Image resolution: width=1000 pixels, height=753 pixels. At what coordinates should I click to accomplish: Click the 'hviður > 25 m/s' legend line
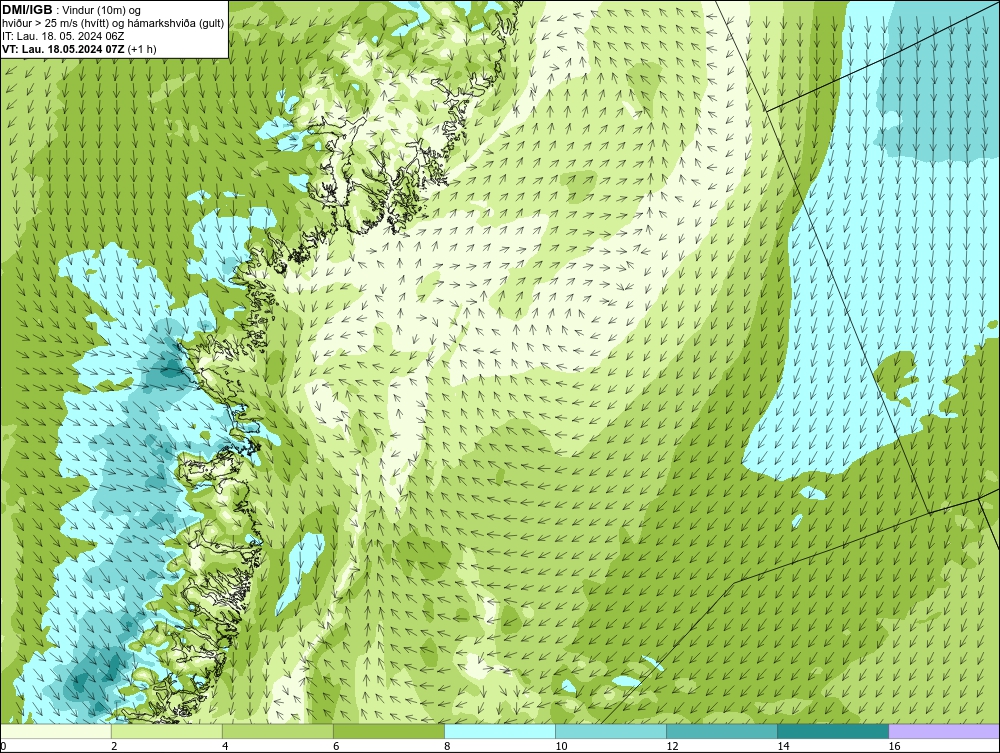click(x=113, y=23)
